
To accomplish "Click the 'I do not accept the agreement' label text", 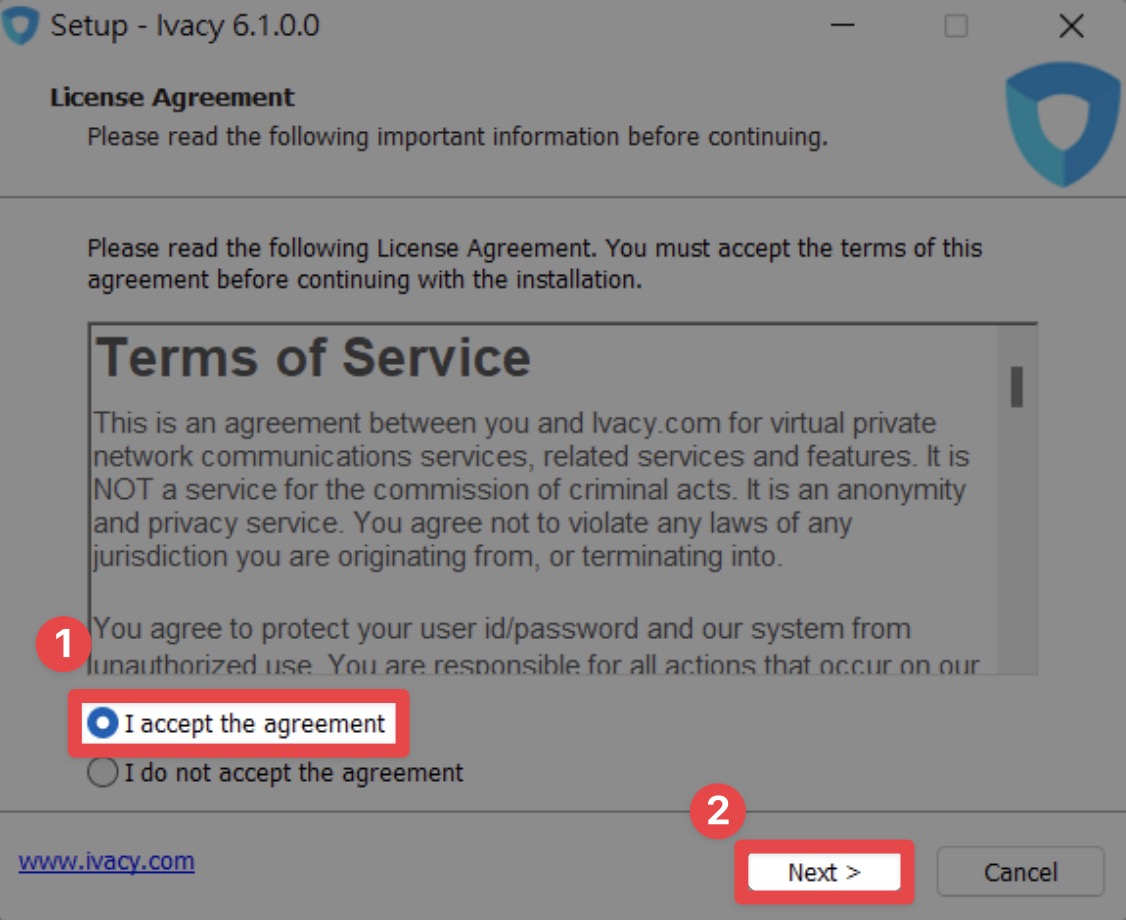I will (294, 773).
